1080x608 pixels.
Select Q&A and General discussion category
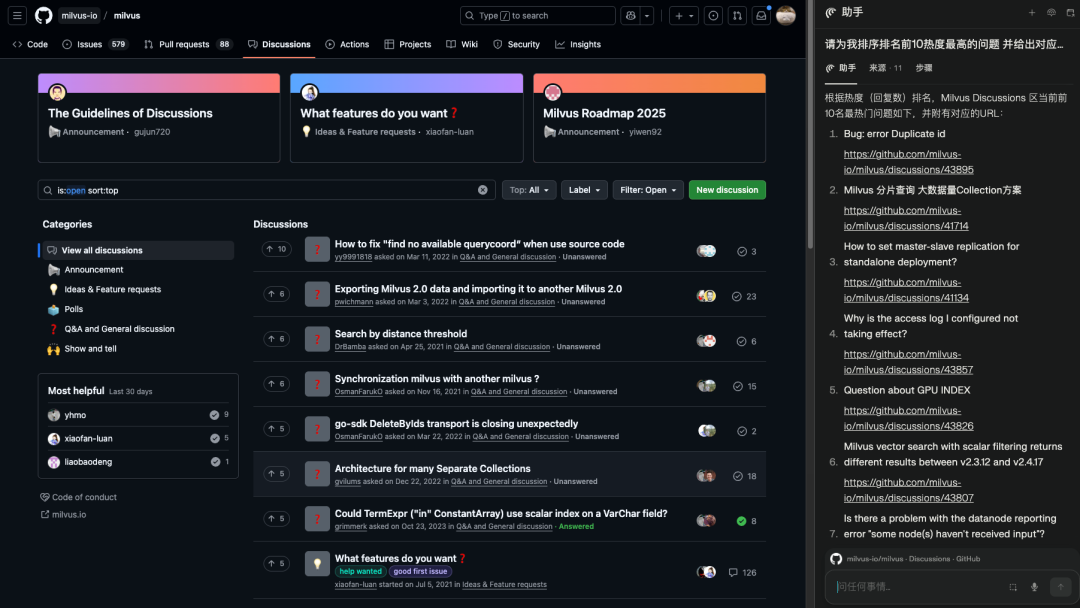[119, 329]
